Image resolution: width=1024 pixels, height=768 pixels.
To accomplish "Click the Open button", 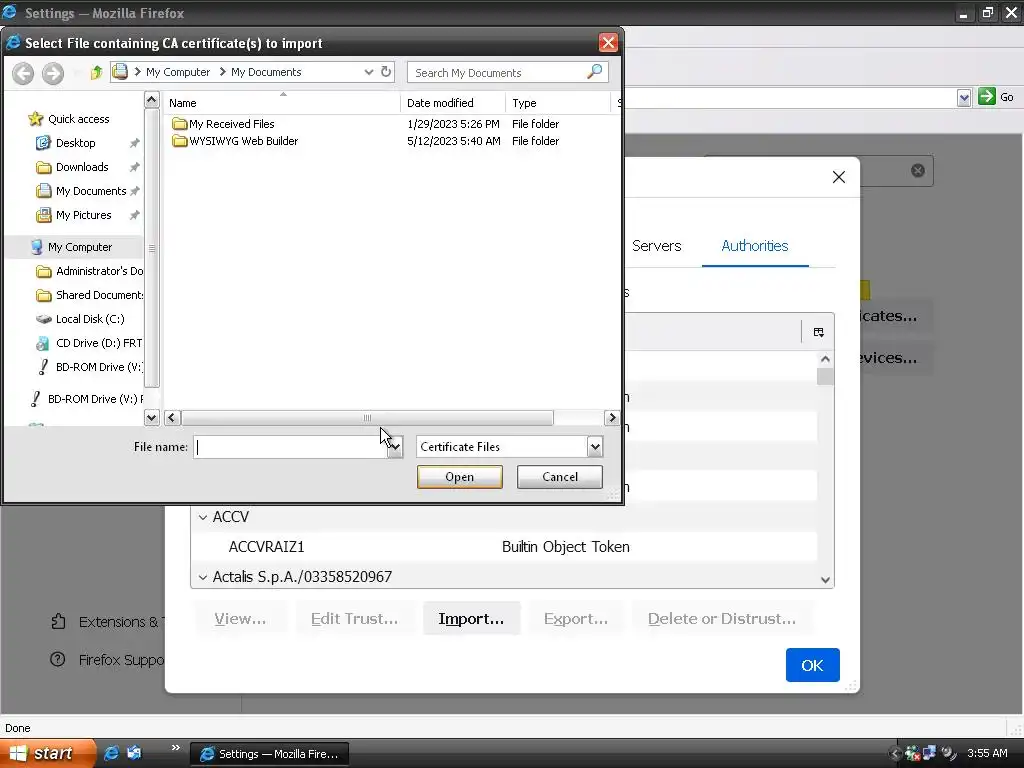I will pyautogui.click(x=460, y=477).
